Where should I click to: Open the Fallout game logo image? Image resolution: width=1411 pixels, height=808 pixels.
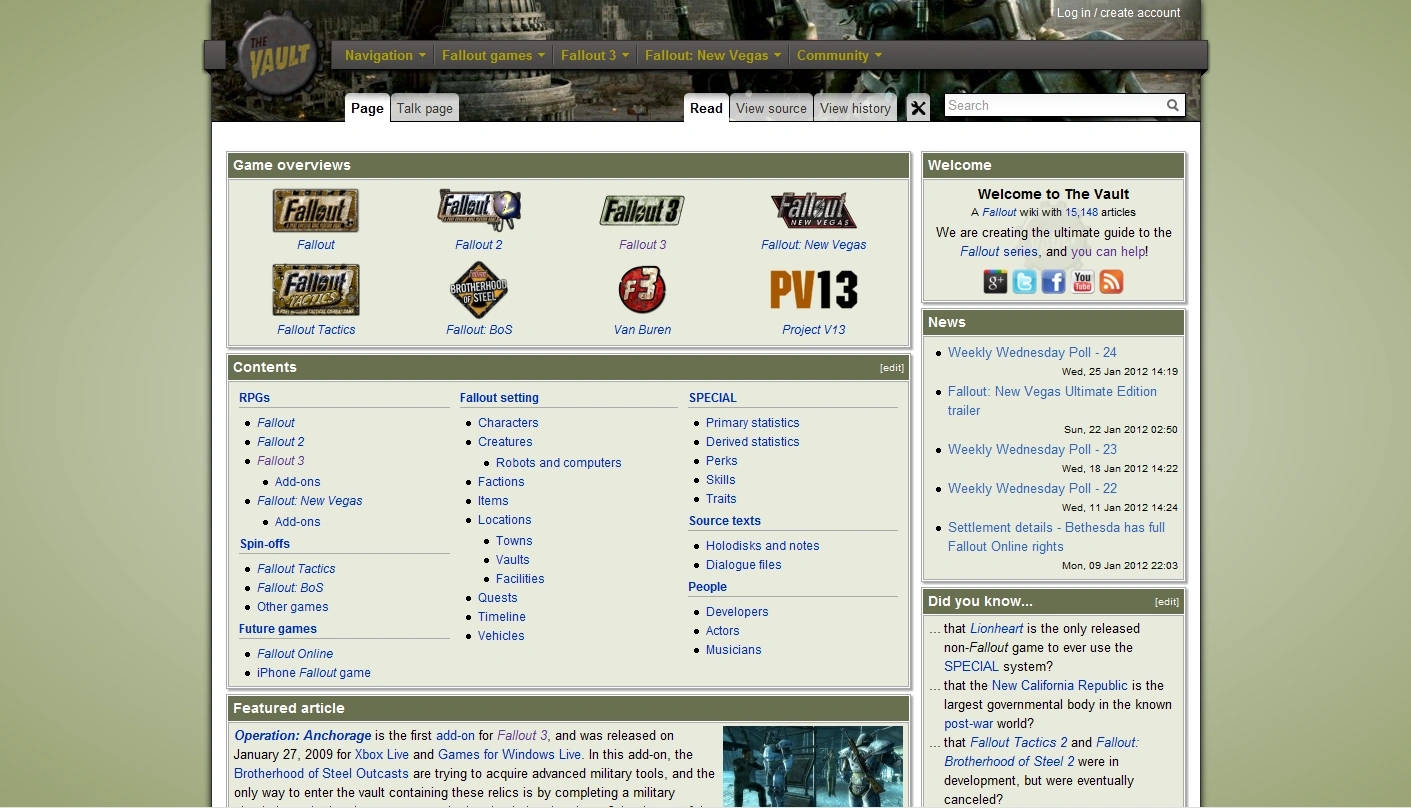pos(316,211)
